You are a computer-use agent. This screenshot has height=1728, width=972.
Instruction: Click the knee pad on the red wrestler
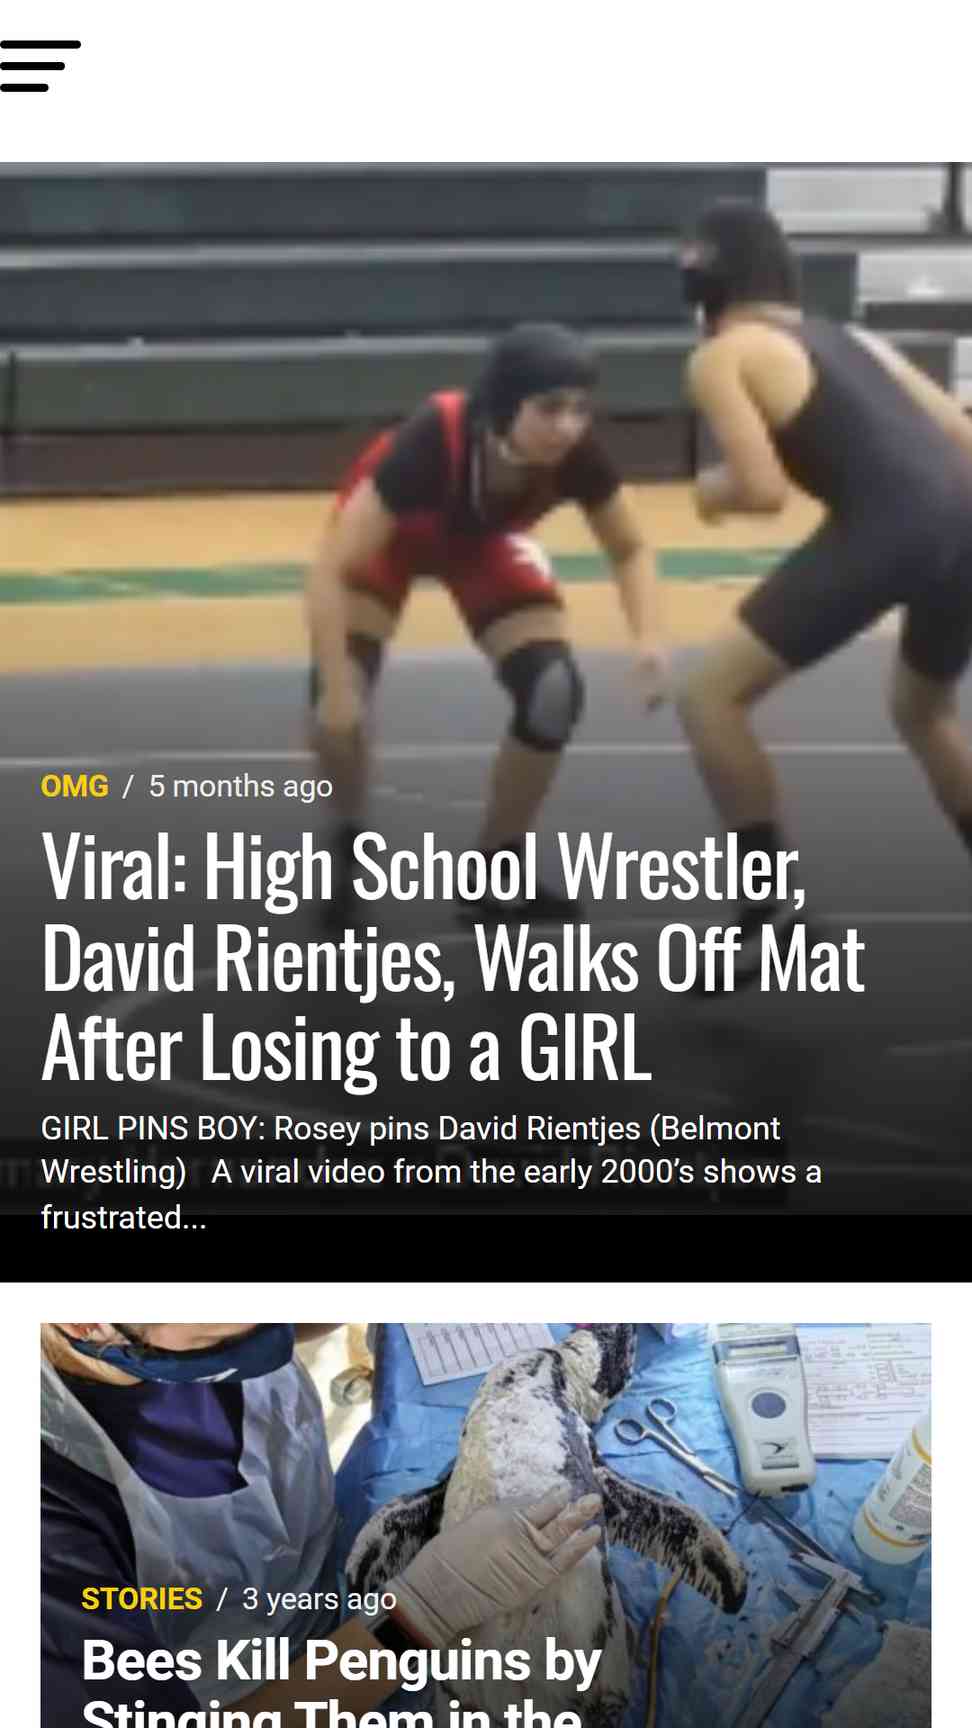[x=540, y=694]
